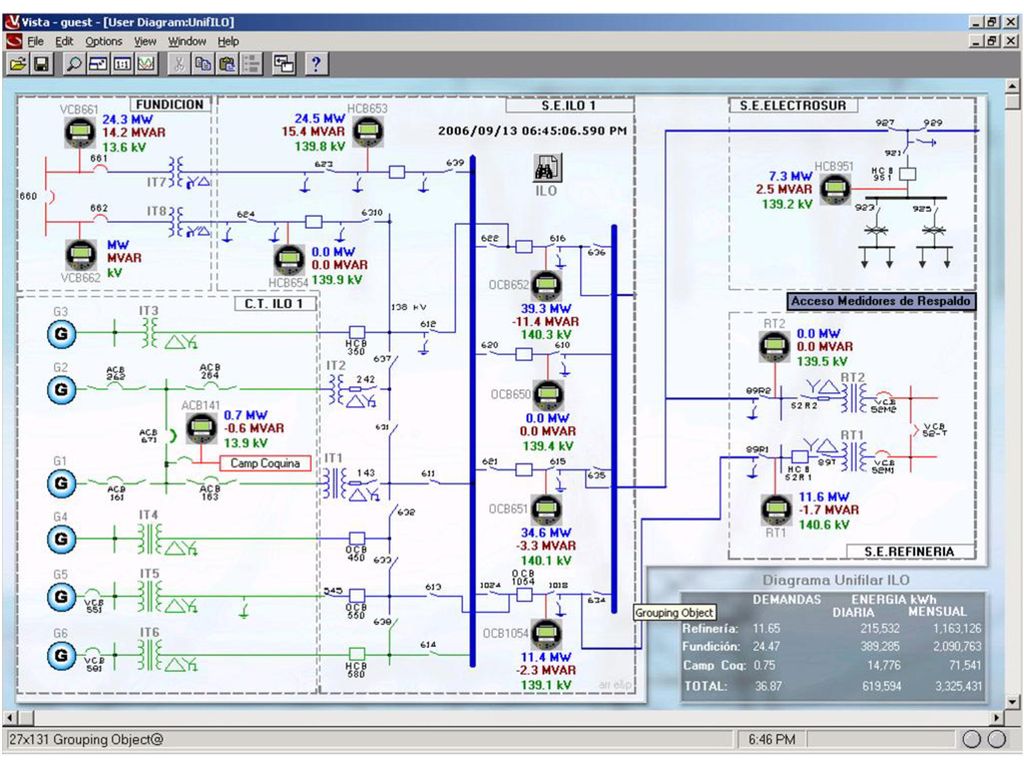Viewport: 1024px width, 768px height.
Task: Open the OCB651 meter icon
Action: coord(546,509)
